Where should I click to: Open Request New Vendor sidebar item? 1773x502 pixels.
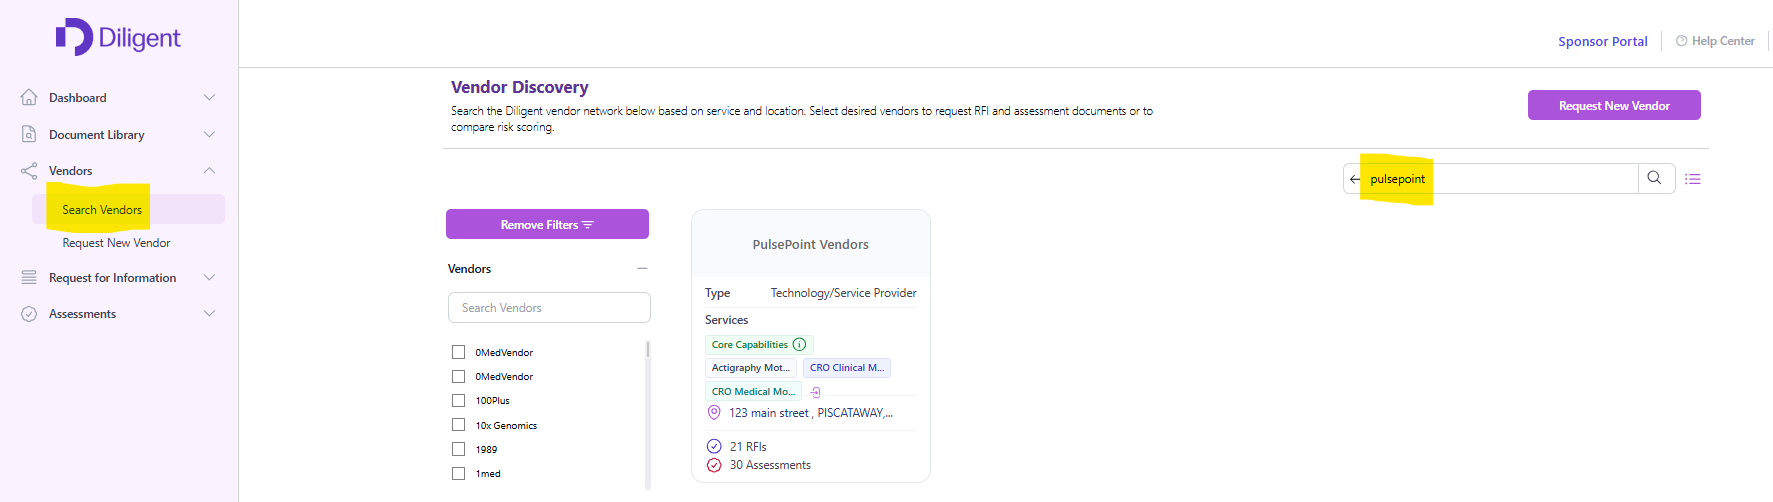click(x=116, y=243)
